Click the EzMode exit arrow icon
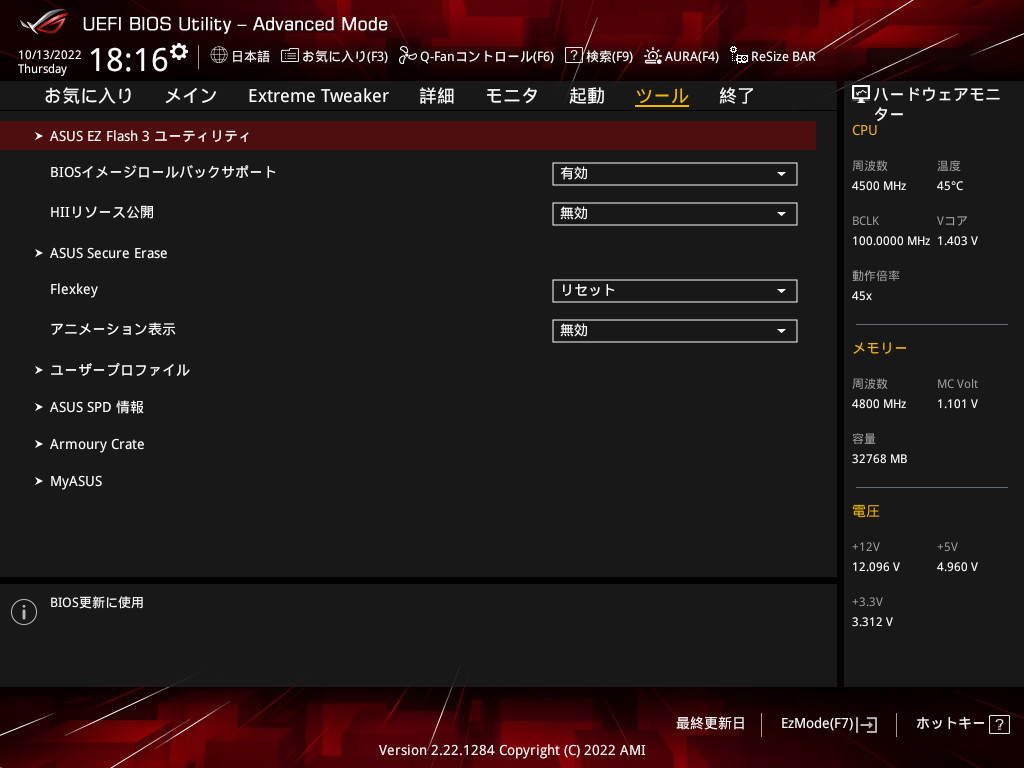Viewport: 1024px width, 768px height. 869,724
